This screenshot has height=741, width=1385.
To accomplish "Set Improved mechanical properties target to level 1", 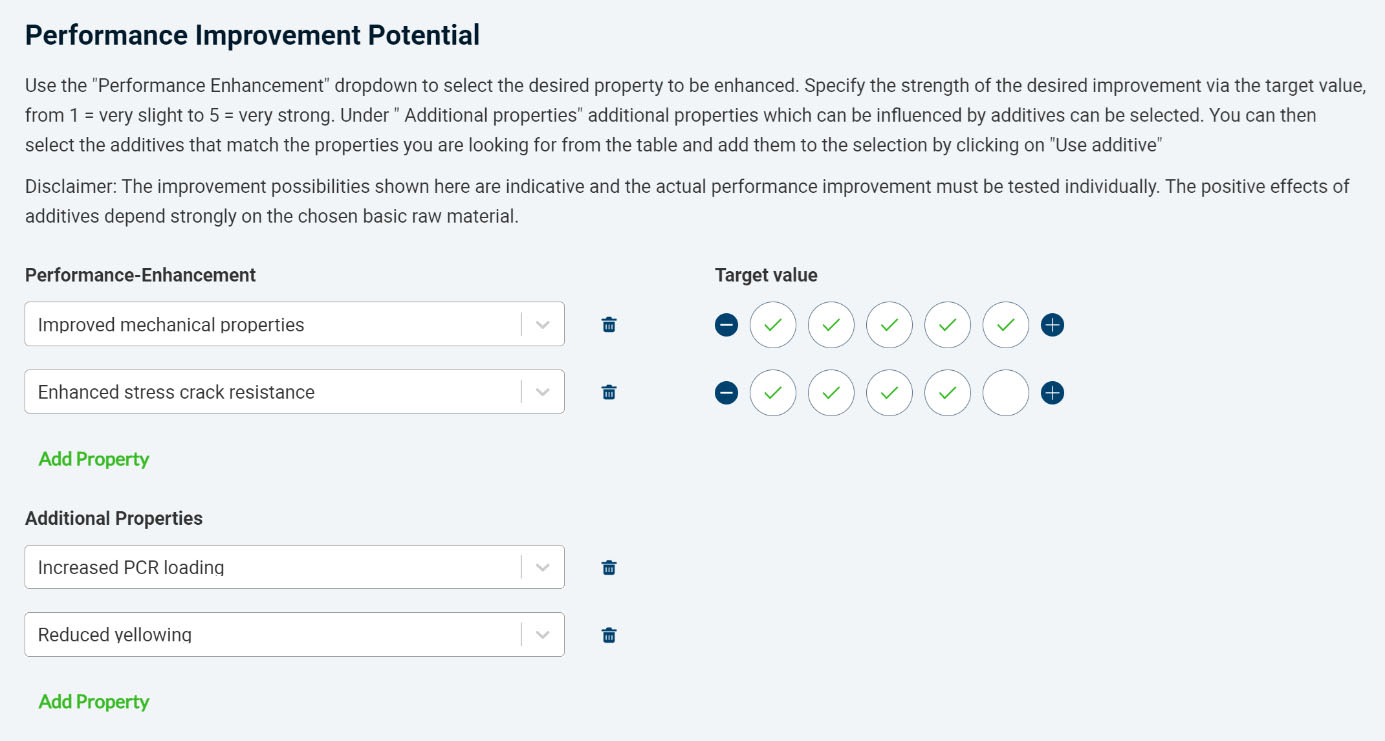I will (773, 324).
